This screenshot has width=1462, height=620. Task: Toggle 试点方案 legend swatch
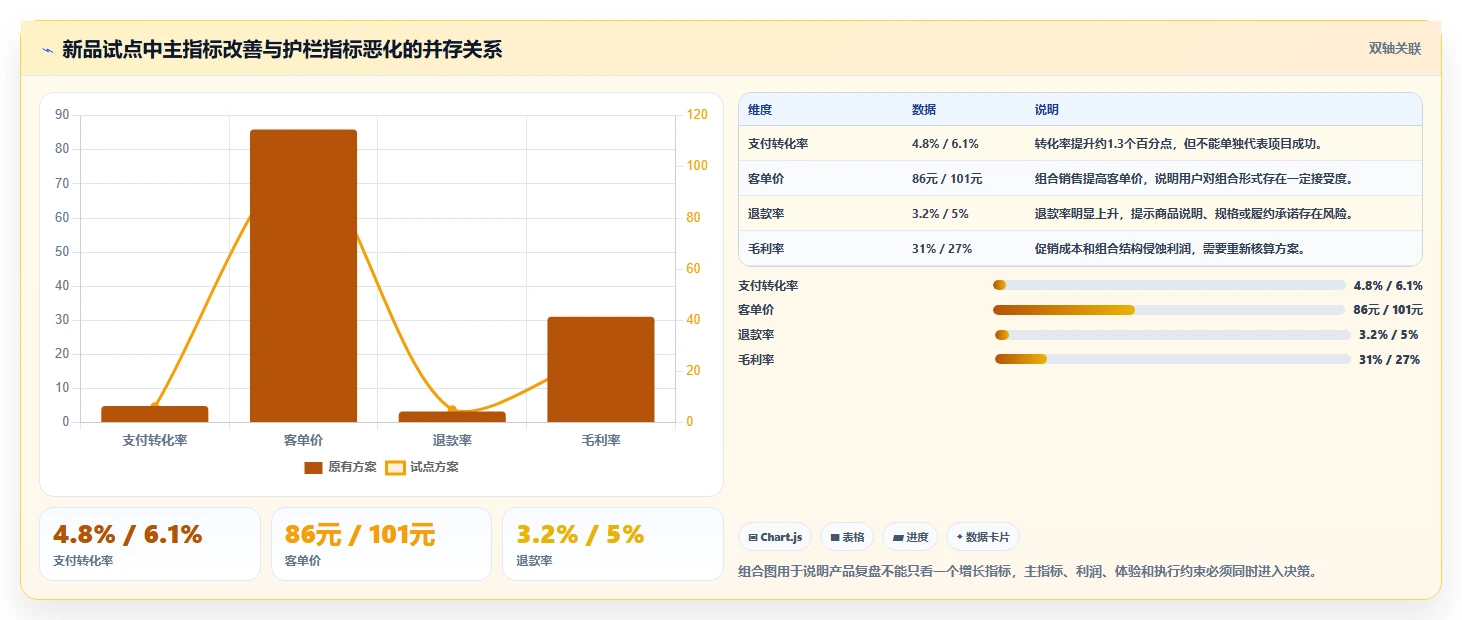(395, 467)
